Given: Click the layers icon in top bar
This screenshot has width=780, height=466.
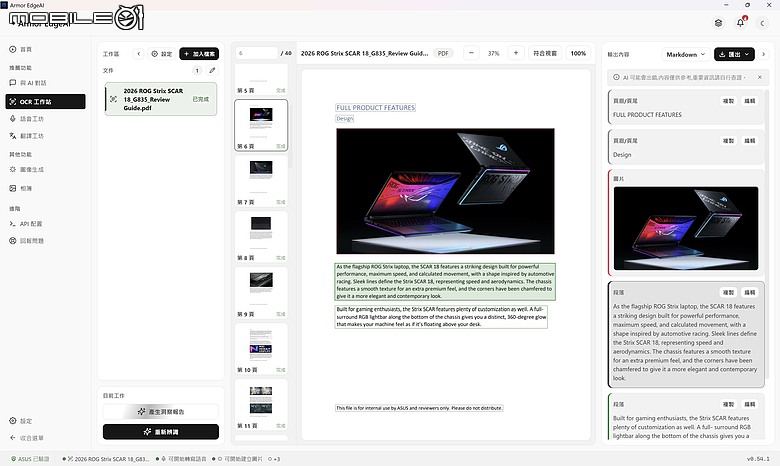Looking at the screenshot, I should click(x=718, y=23).
